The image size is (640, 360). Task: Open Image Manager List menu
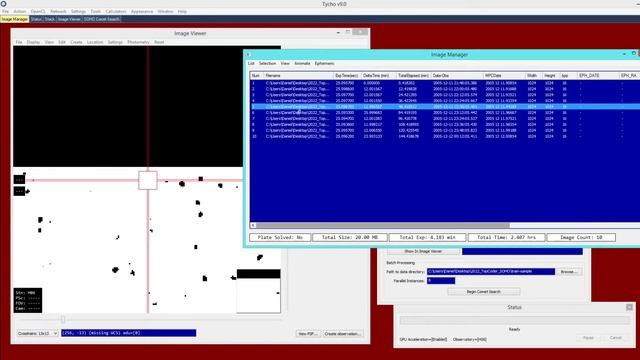pos(251,63)
